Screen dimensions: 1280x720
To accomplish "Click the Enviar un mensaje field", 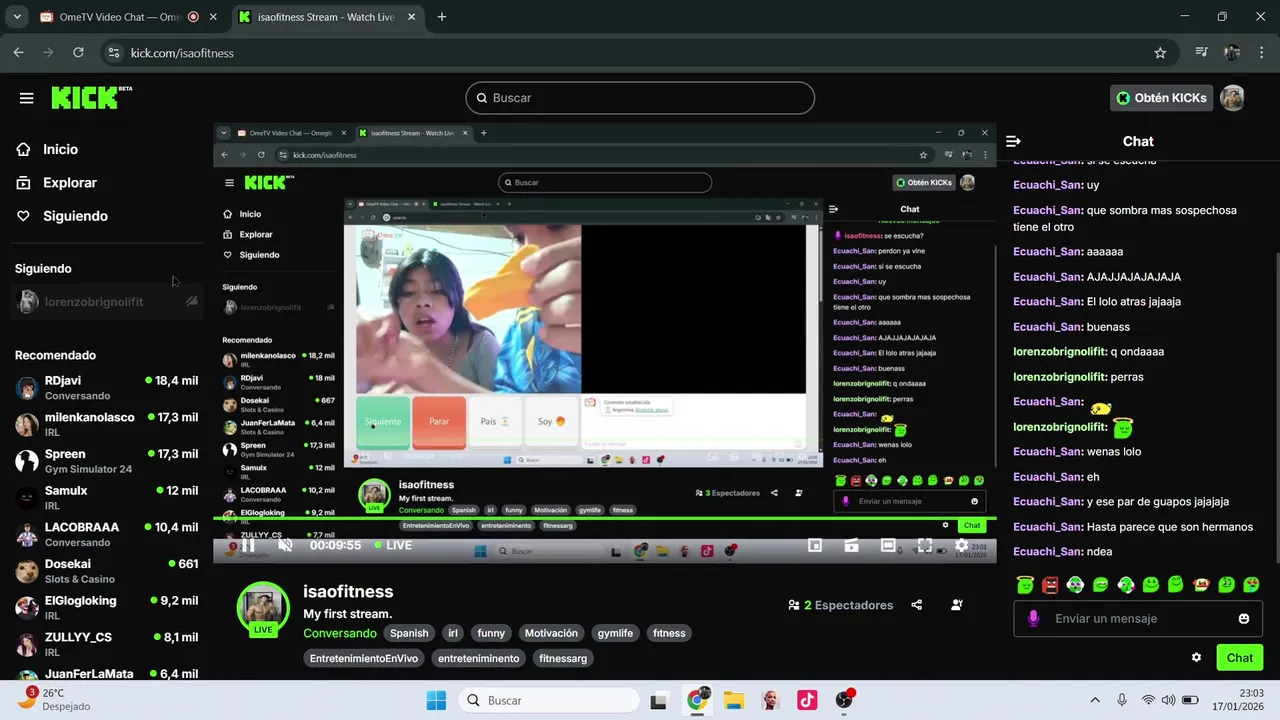I will tap(1137, 619).
